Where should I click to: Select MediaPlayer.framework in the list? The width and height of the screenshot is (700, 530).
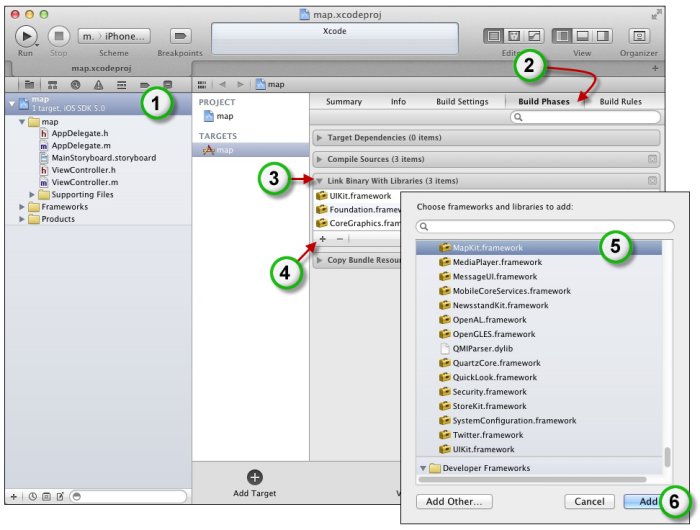(538, 262)
